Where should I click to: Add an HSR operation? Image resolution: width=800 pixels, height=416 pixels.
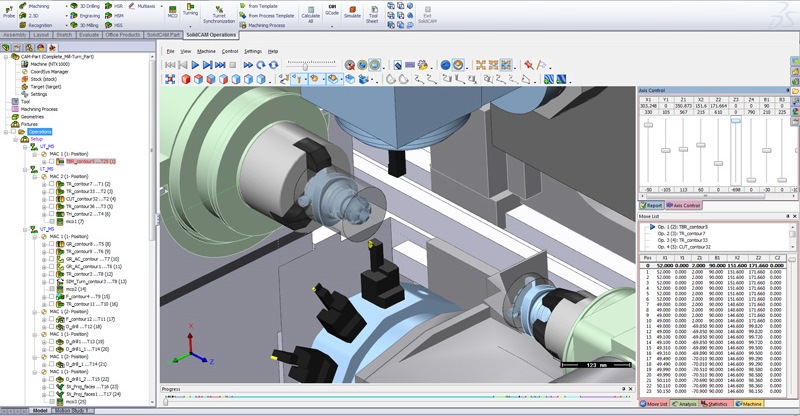(114, 6)
